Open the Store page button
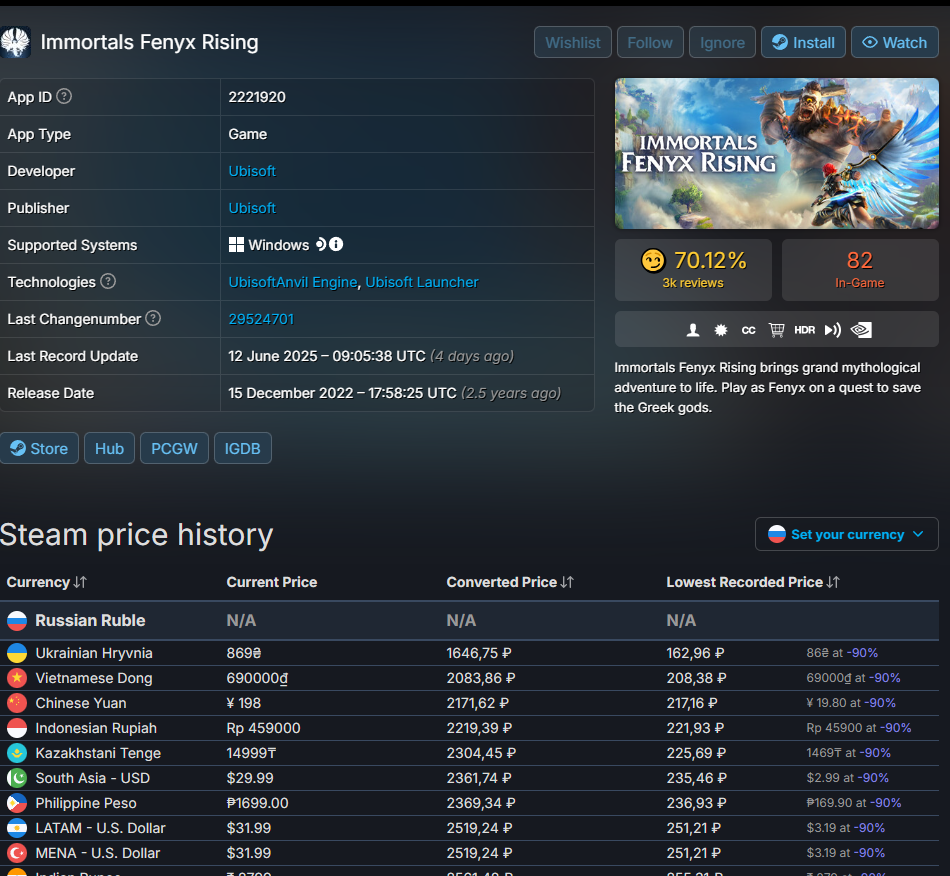The height and width of the screenshot is (876, 950). pos(39,448)
